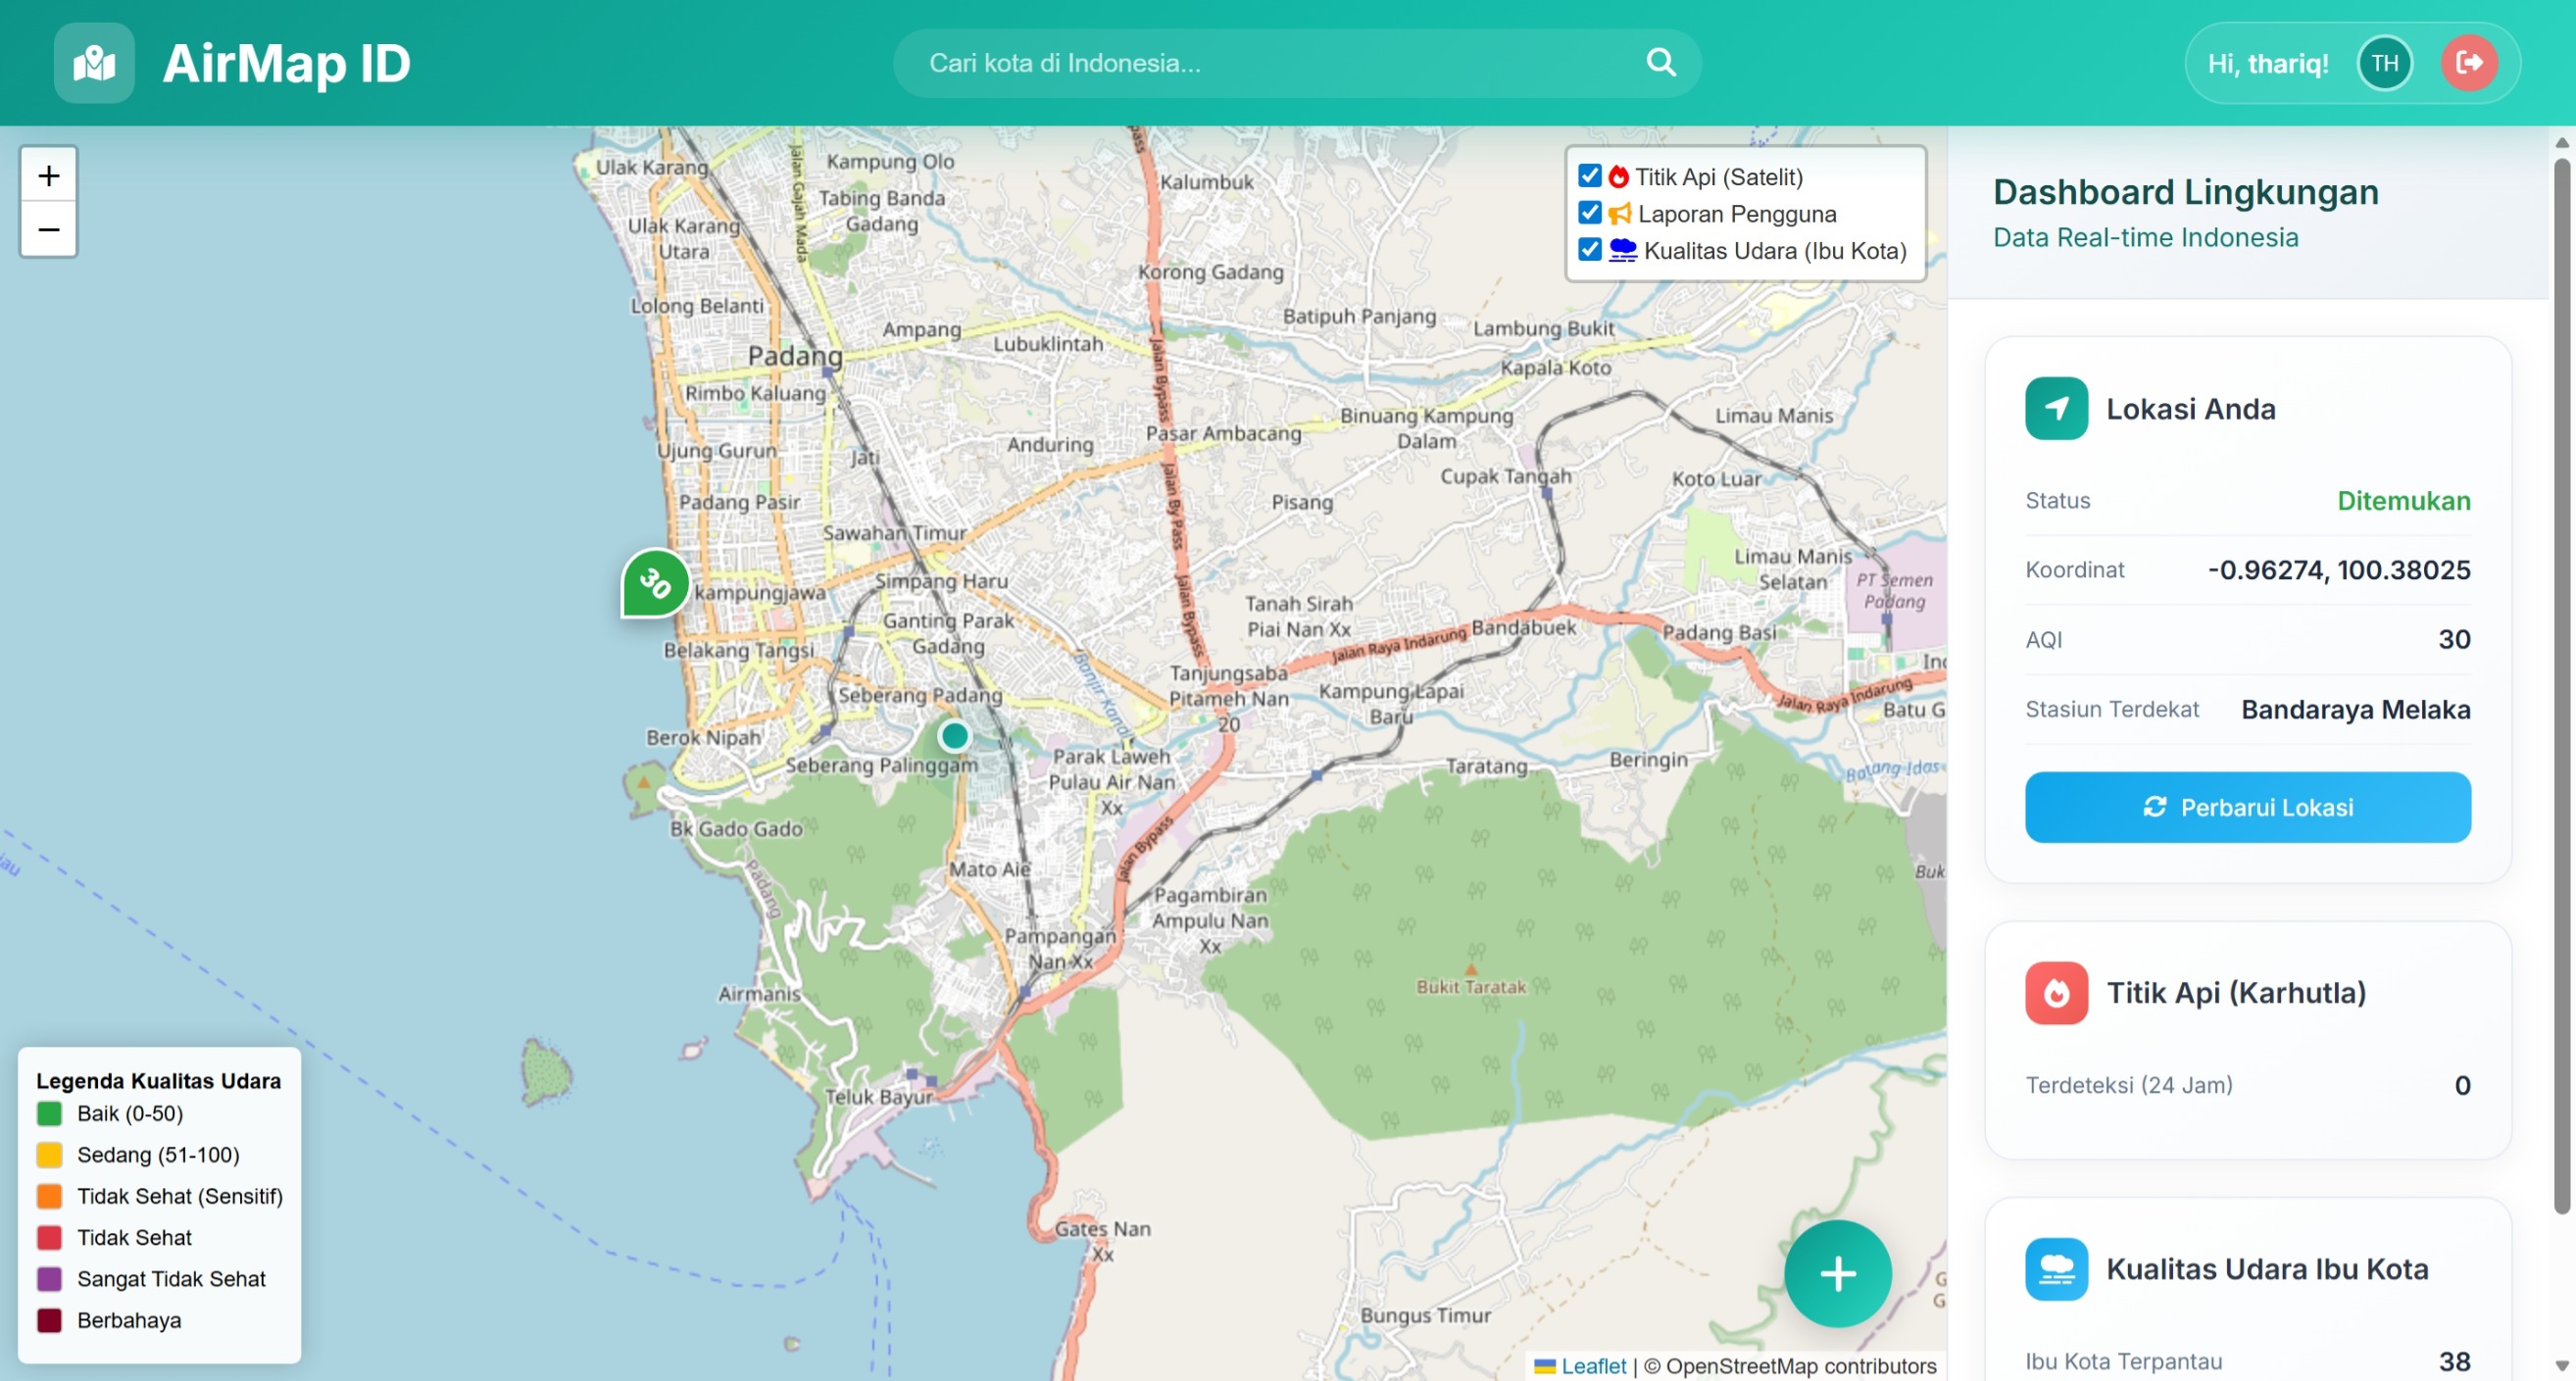The image size is (2576, 1381).
Task: Click the teal current-location dot on map
Action: [x=954, y=736]
